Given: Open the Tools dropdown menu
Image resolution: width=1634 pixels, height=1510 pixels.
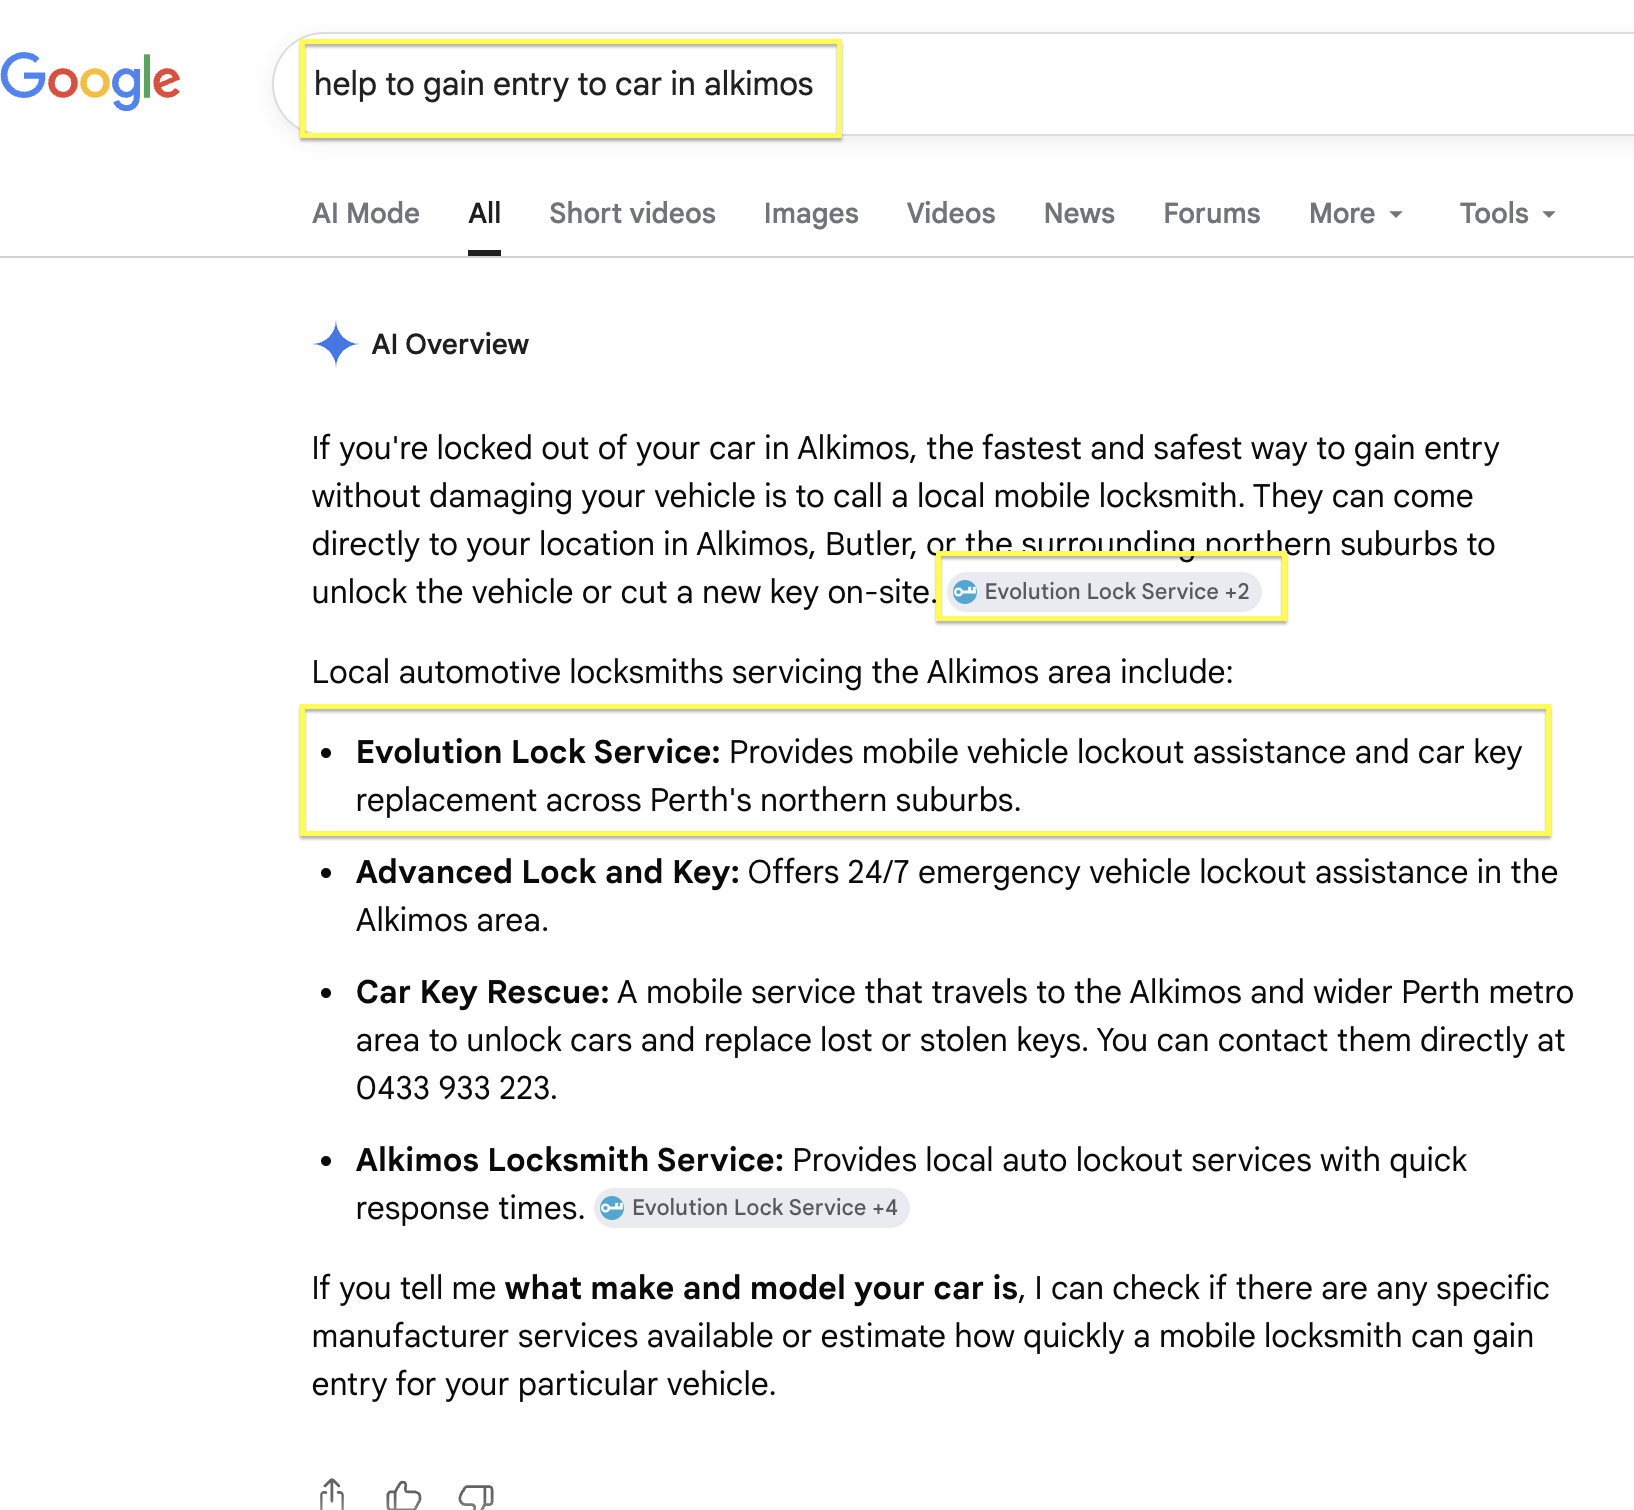Looking at the screenshot, I should [x=1507, y=214].
